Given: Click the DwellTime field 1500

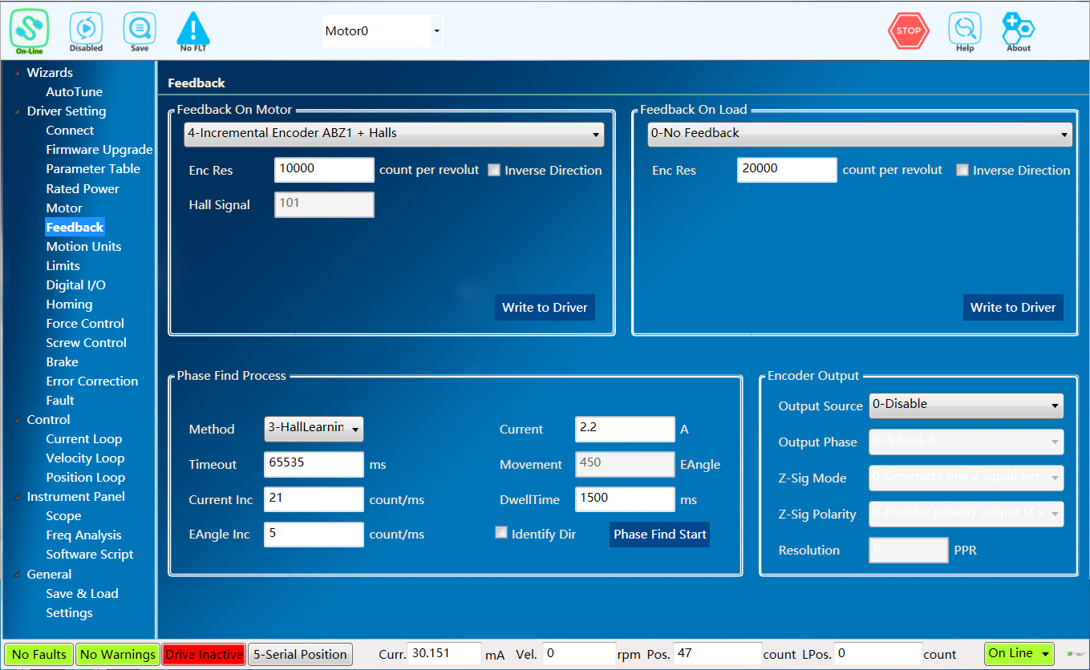Looking at the screenshot, I should pos(625,499).
